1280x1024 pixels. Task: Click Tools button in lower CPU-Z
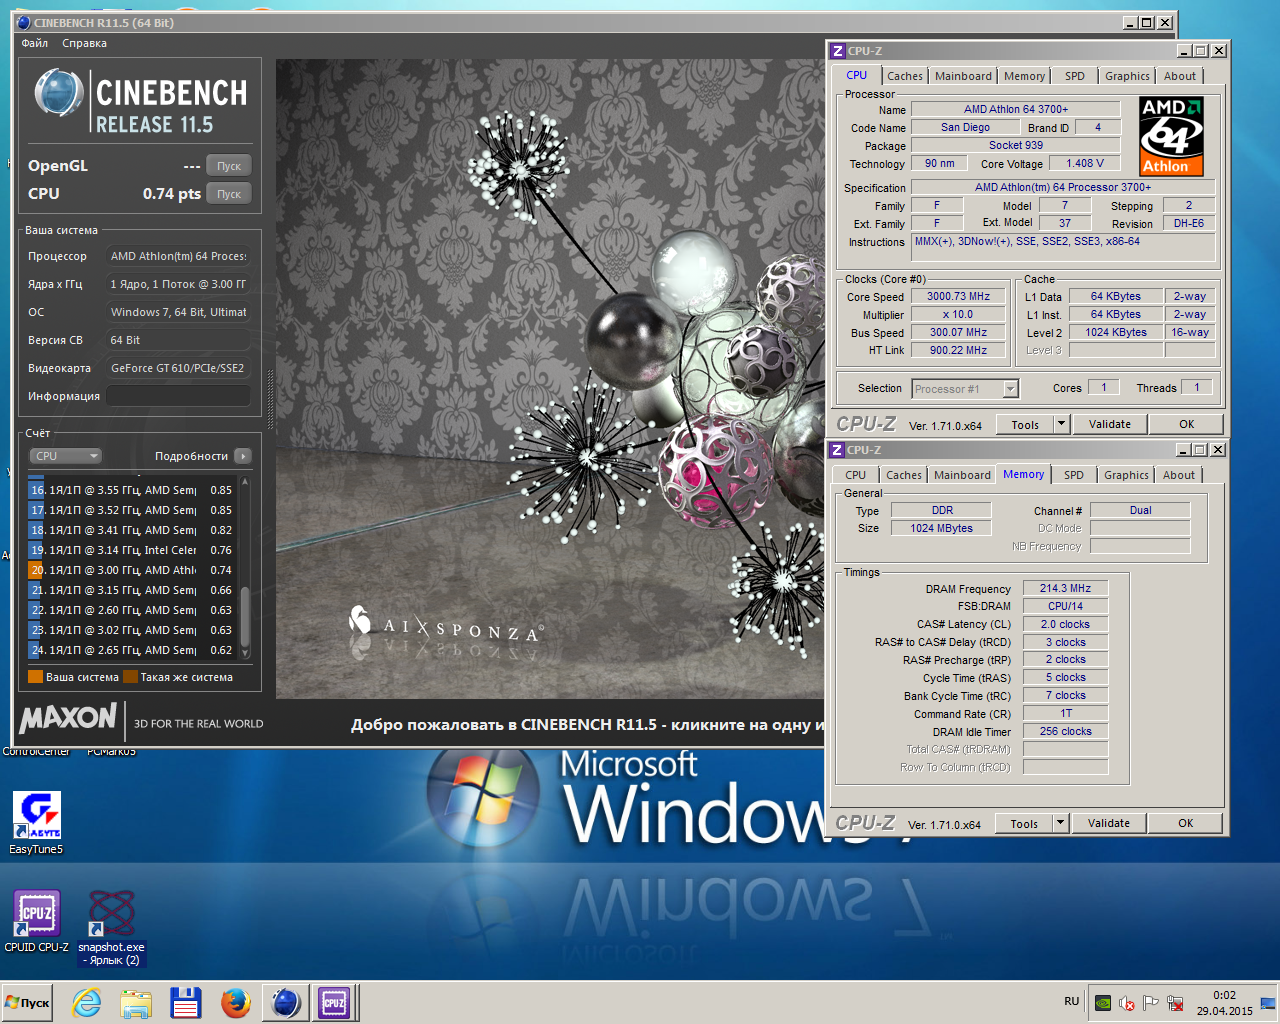(x=1024, y=823)
